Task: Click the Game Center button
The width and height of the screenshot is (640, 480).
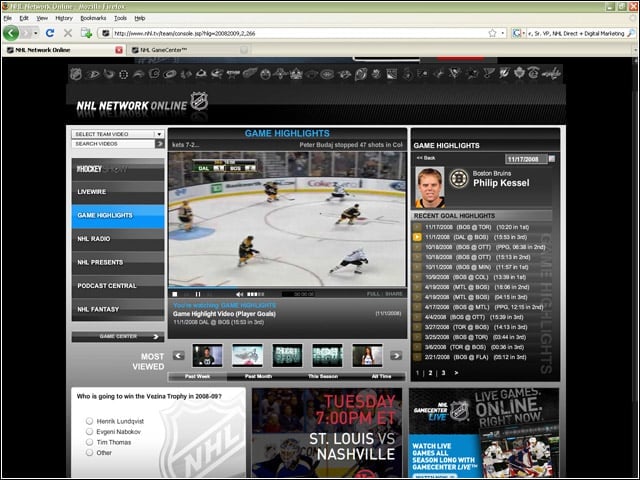Action: pyautogui.click(x=118, y=336)
